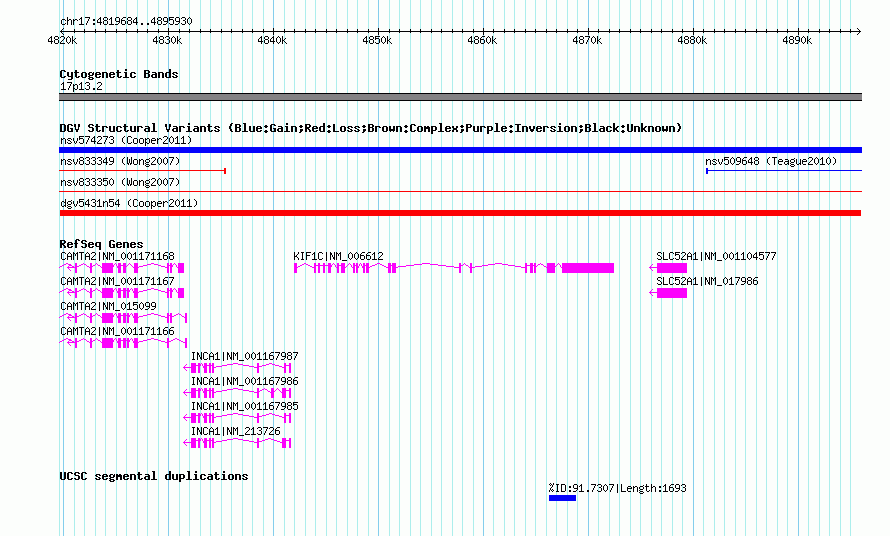Click the Cytogenetic Bands track title

pyautogui.click(x=119, y=74)
